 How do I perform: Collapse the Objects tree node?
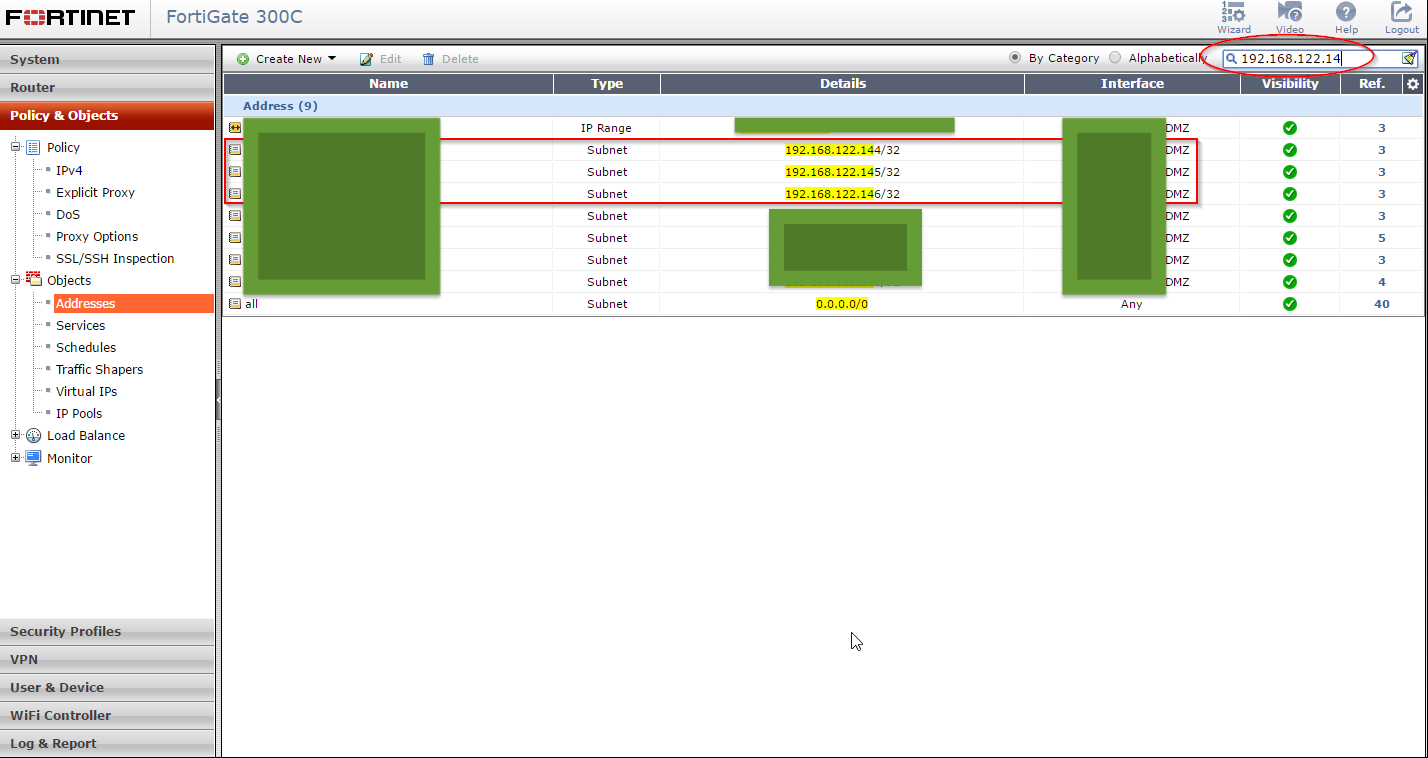pos(16,280)
